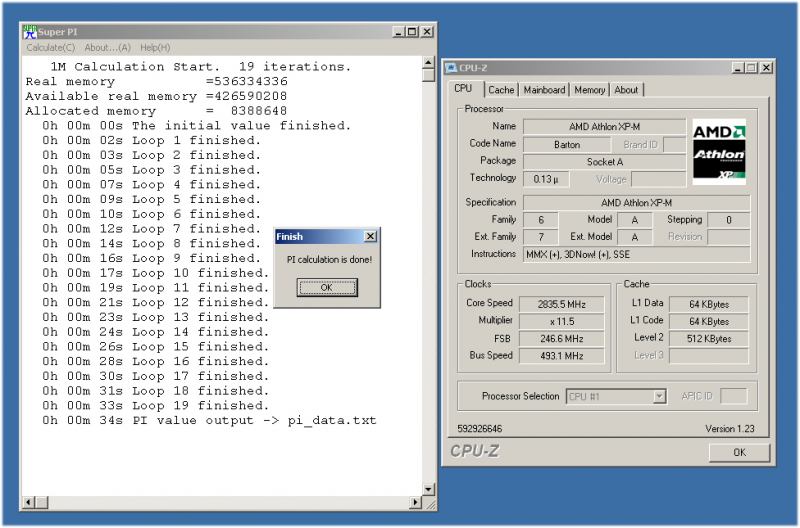This screenshot has height=528, width=800.
Task: Minimize the CPU-Z window
Action: (738, 68)
